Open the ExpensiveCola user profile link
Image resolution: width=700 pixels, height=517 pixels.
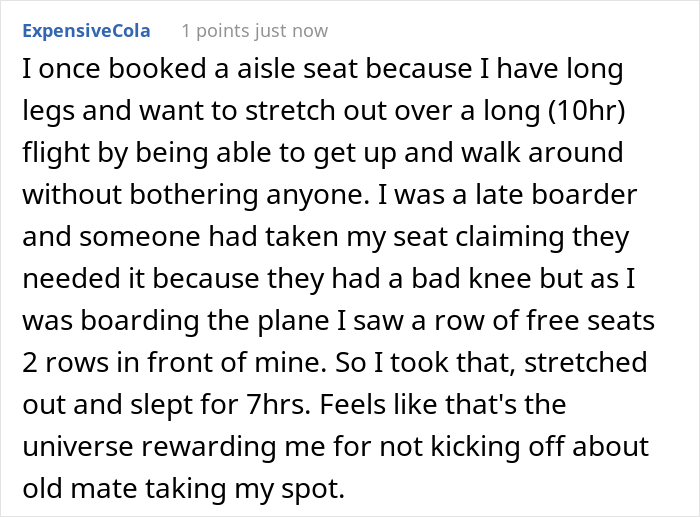point(87,31)
